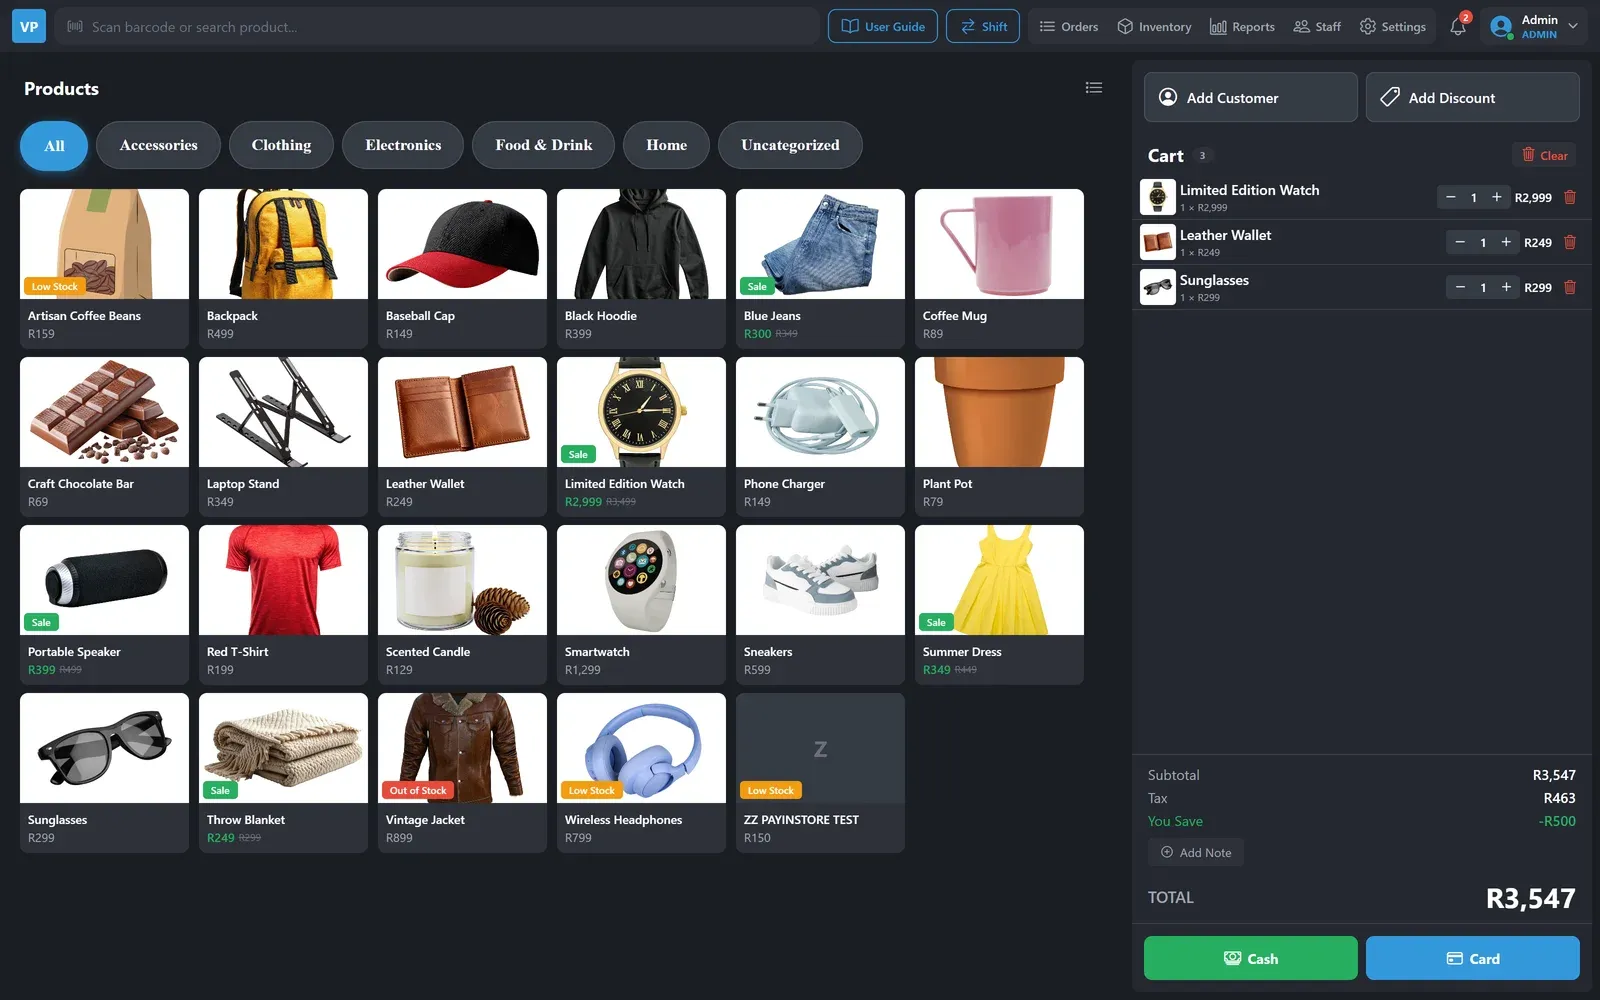Decrease Limited Edition Watch quantity
1600x1000 pixels.
[x=1451, y=197]
